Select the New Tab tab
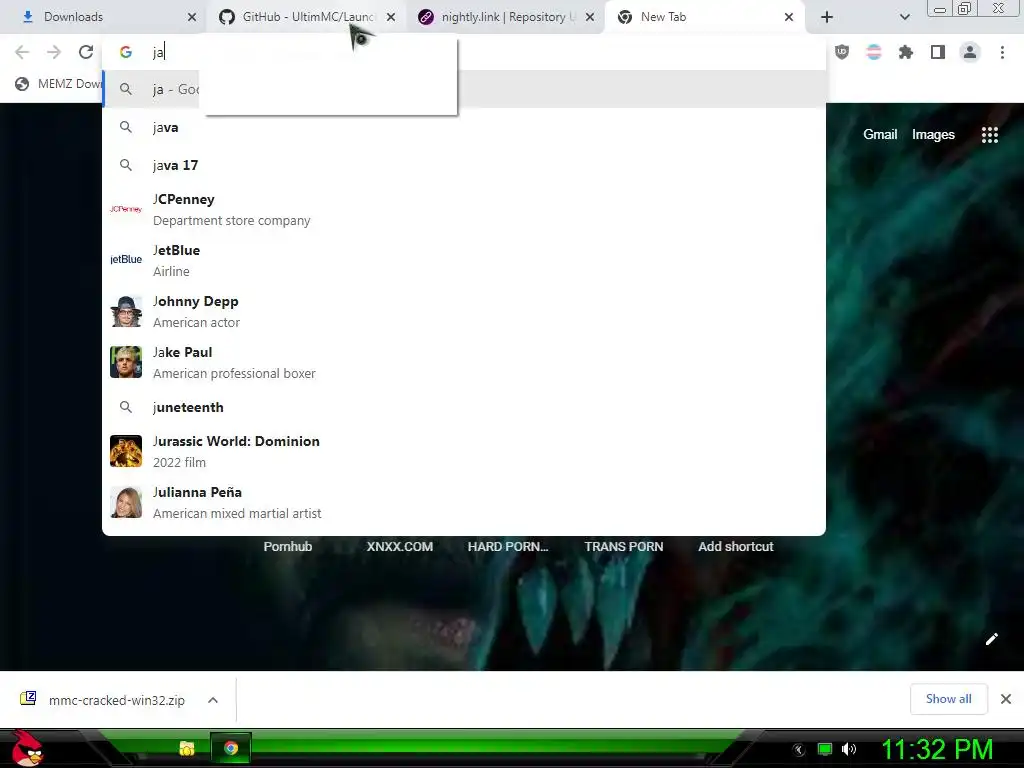1024x768 pixels. pyautogui.click(x=705, y=17)
